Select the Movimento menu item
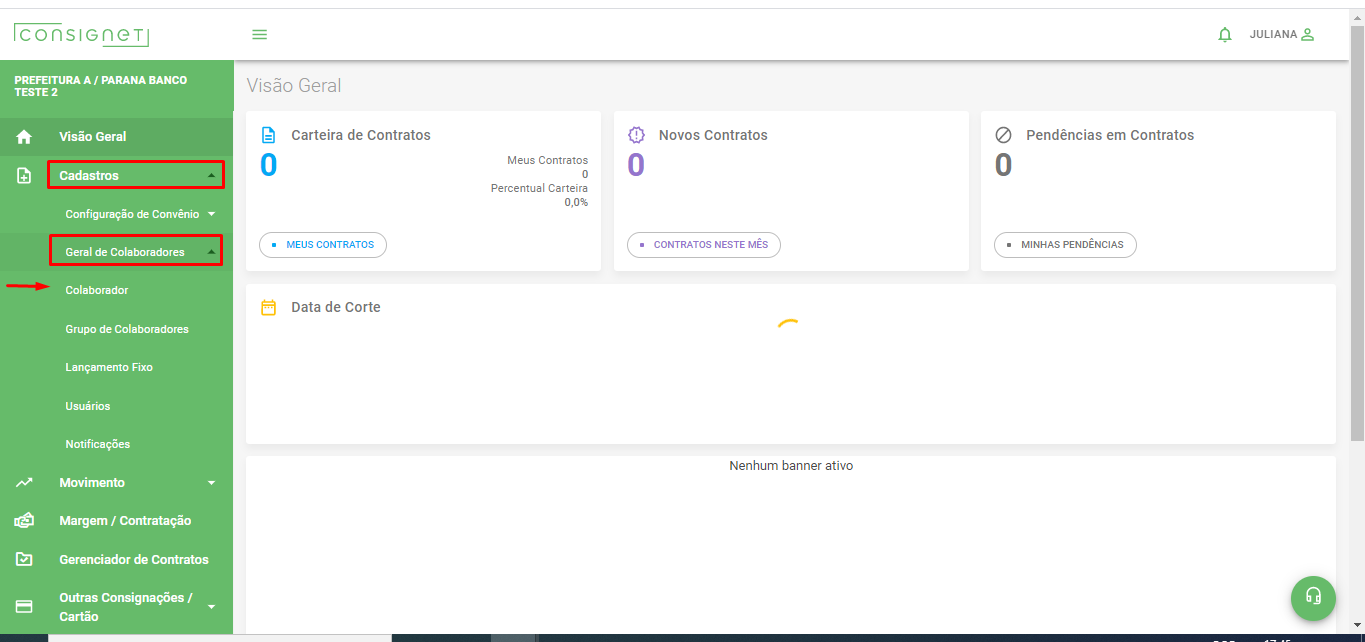This screenshot has height=642, width=1365. click(x=92, y=483)
